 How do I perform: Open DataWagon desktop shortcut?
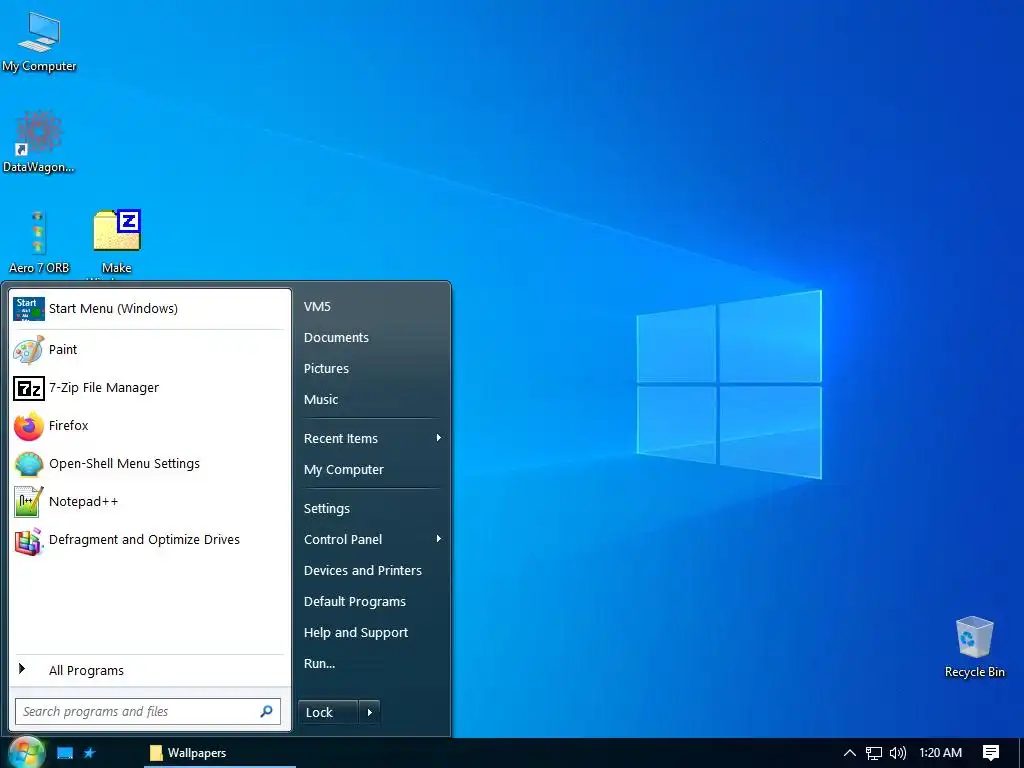tap(39, 142)
